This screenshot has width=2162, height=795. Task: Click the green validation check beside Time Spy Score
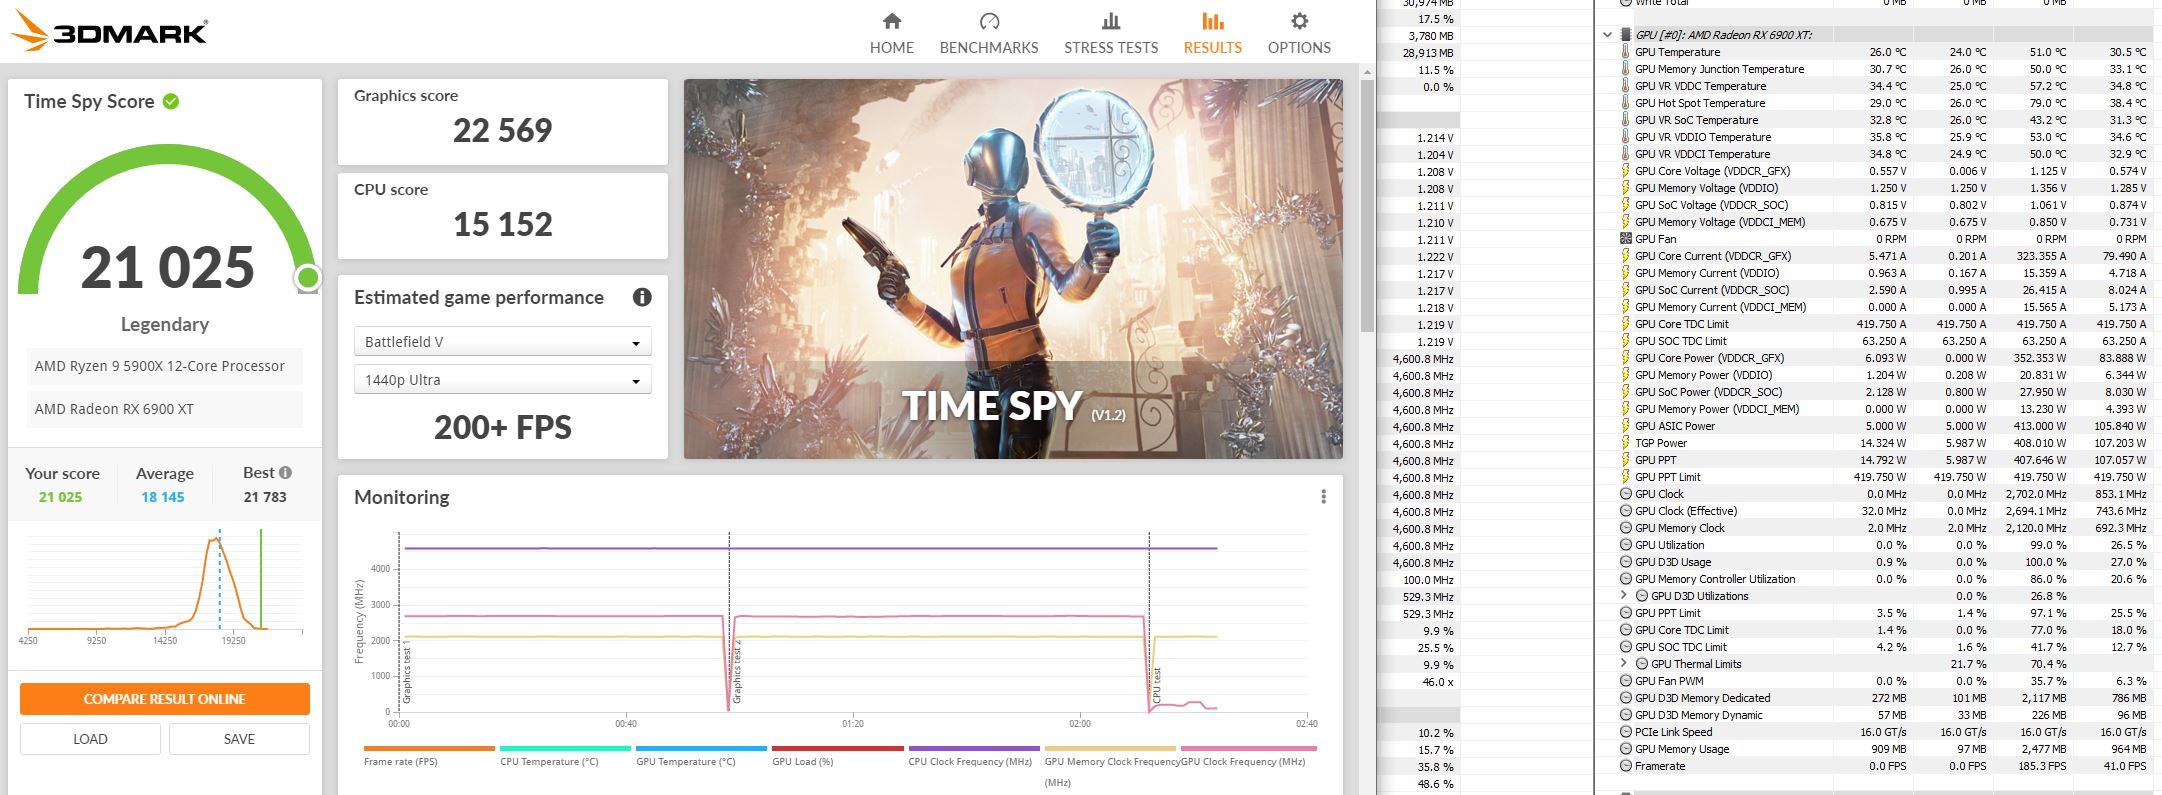pyautogui.click(x=171, y=101)
